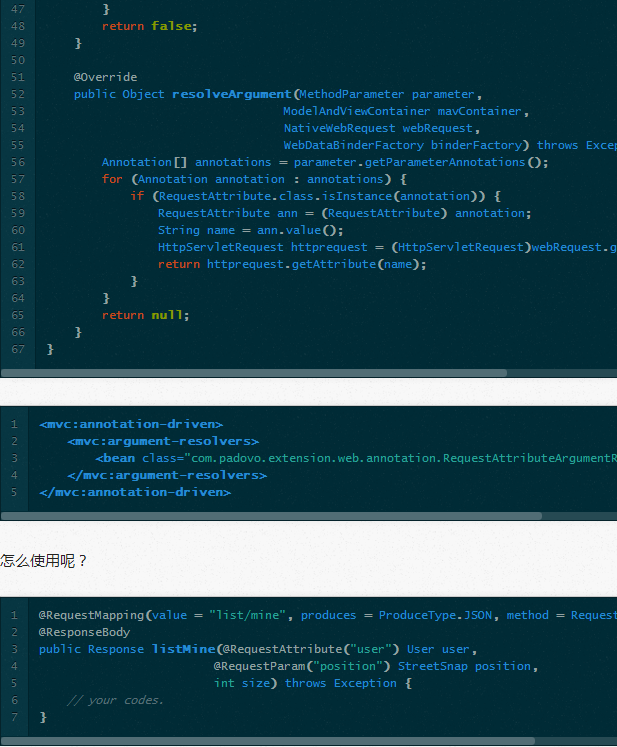
Task: Click horizontal scrollbar of XML config block
Action: (x=271, y=516)
